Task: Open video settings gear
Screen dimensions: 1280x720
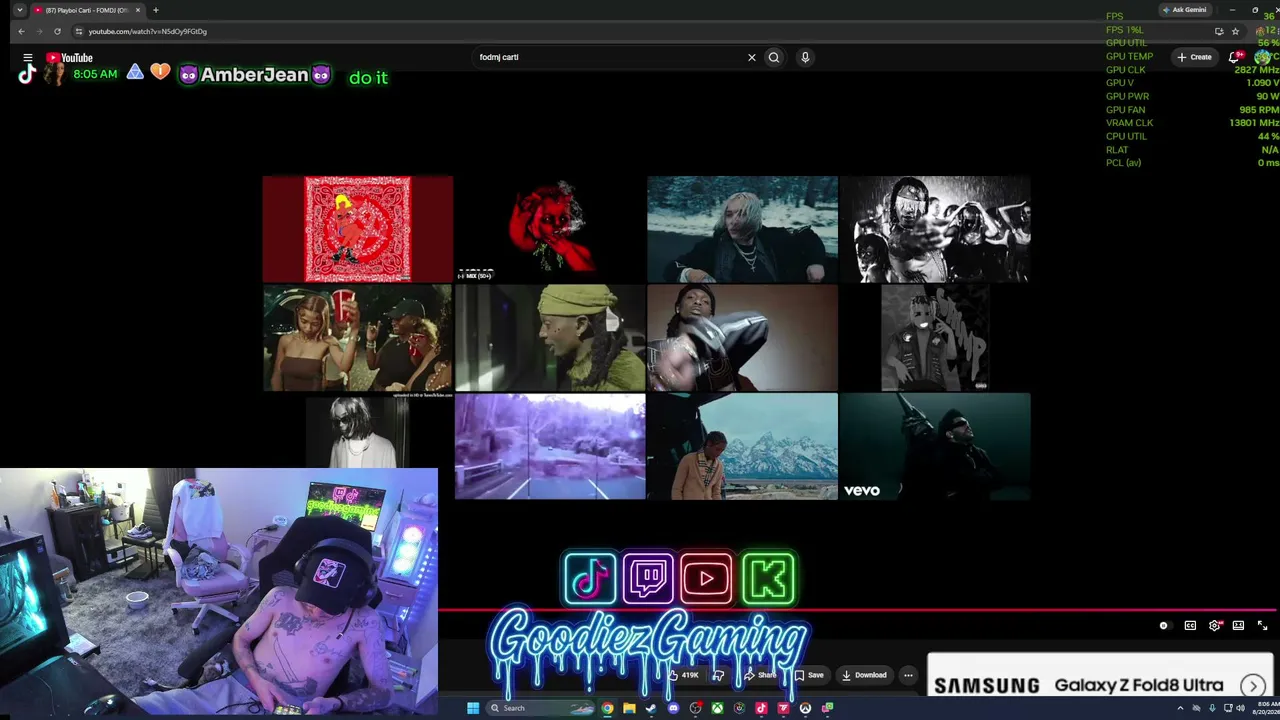Action: coord(1214,625)
